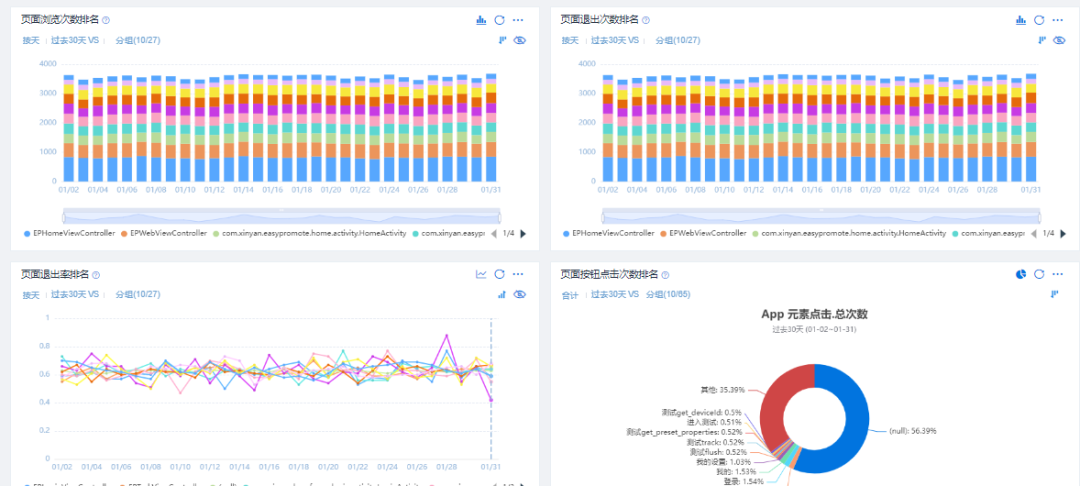Open 过去30天 VS date range in 页面退出次数排名

(615, 41)
